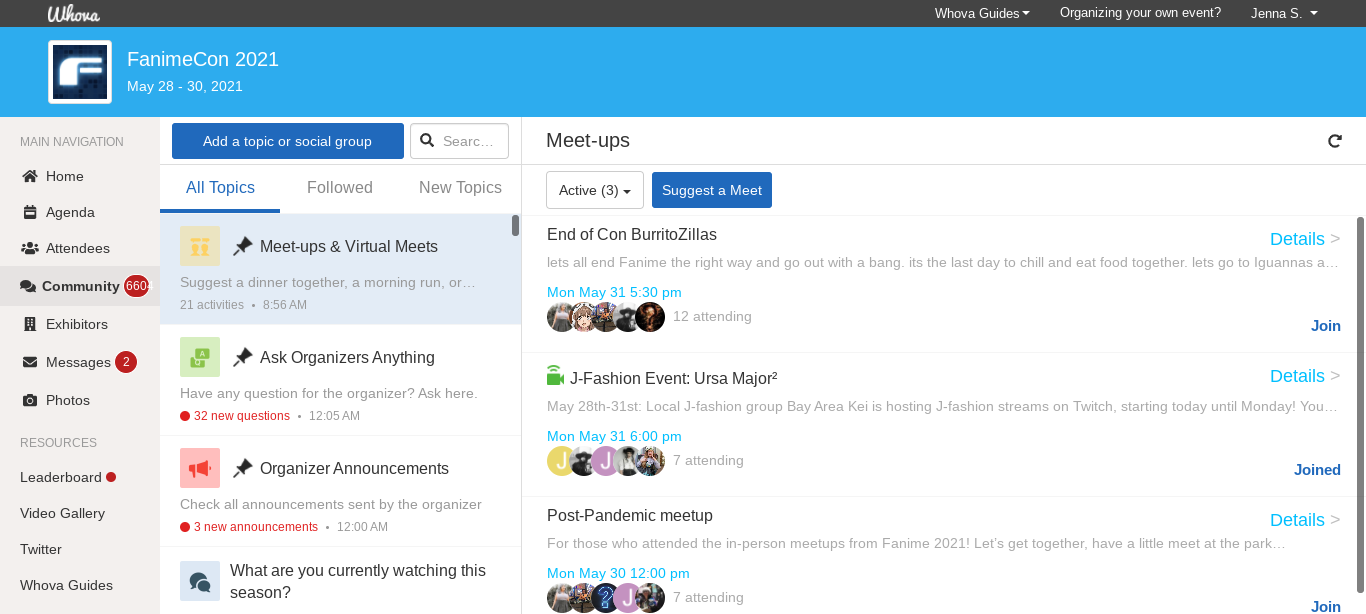The image size is (1366, 614).
Task: Open Messages in main navigation
Action: click(x=80, y=362)
